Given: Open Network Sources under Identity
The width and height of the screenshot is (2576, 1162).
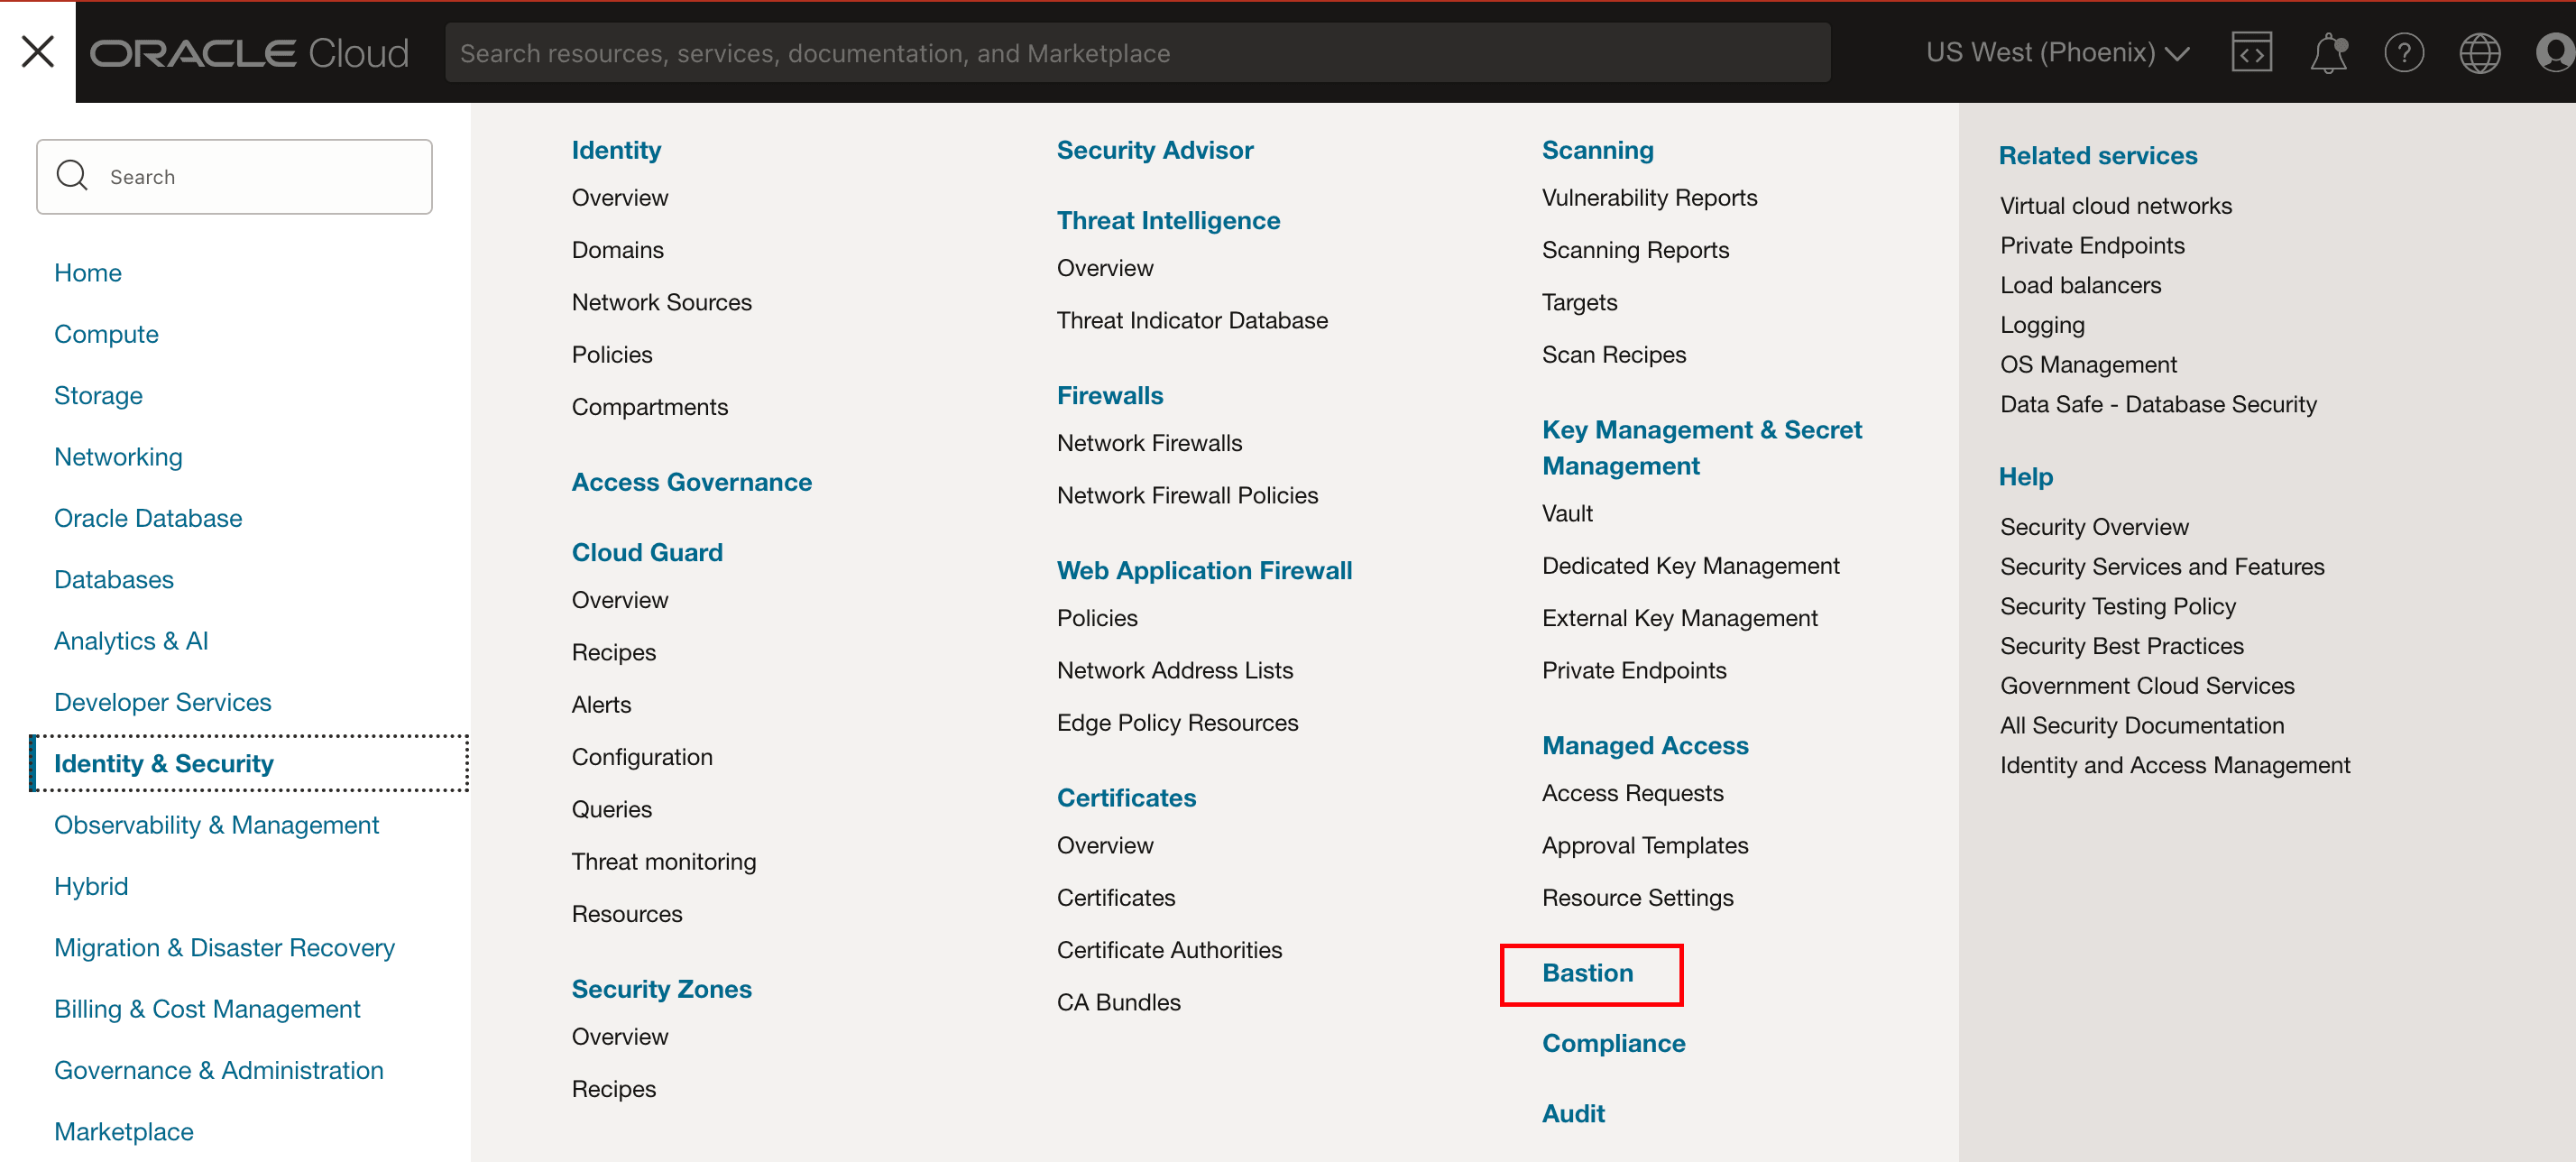Looking at the screenshot, I should click(x=662, y=302).
